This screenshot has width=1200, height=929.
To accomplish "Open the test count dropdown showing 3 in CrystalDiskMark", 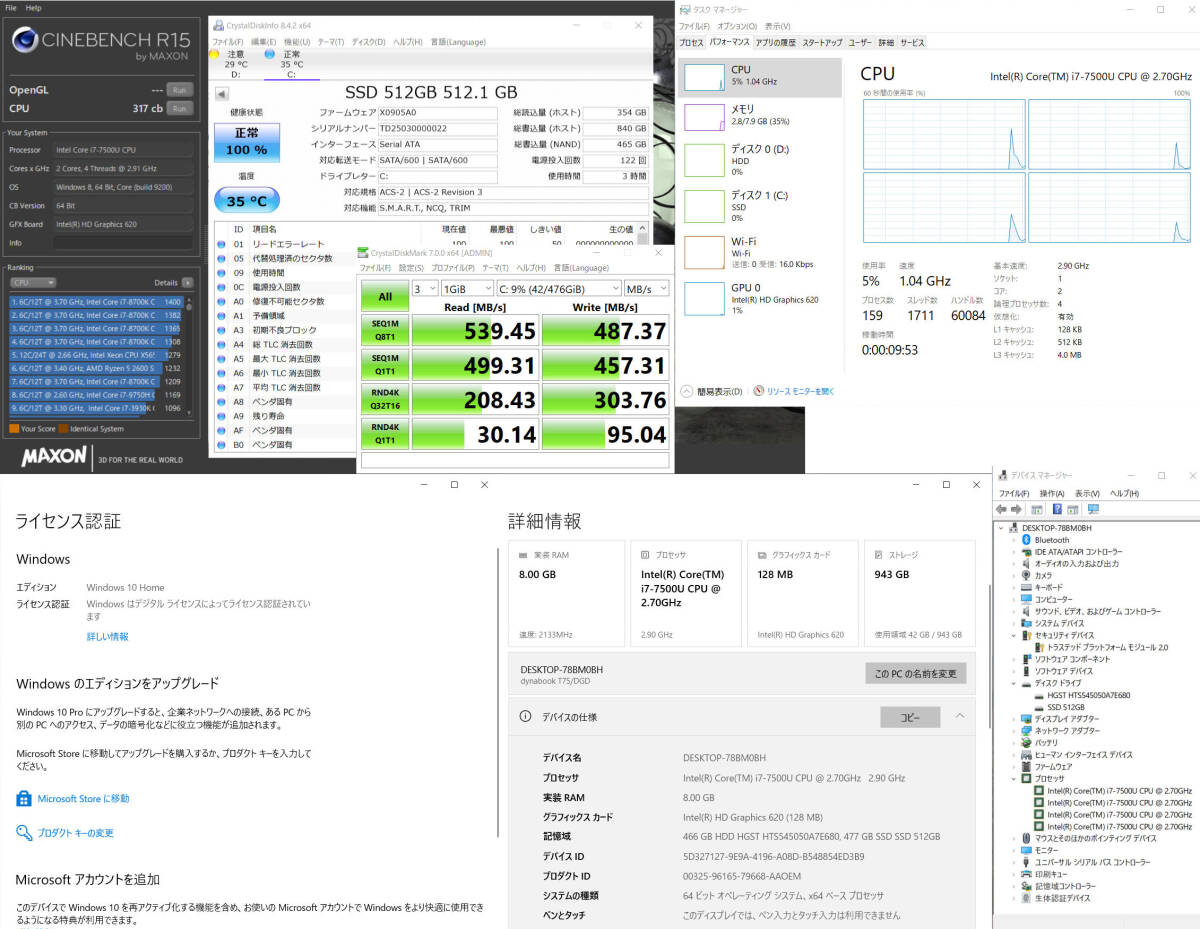I will pos(424,288).
